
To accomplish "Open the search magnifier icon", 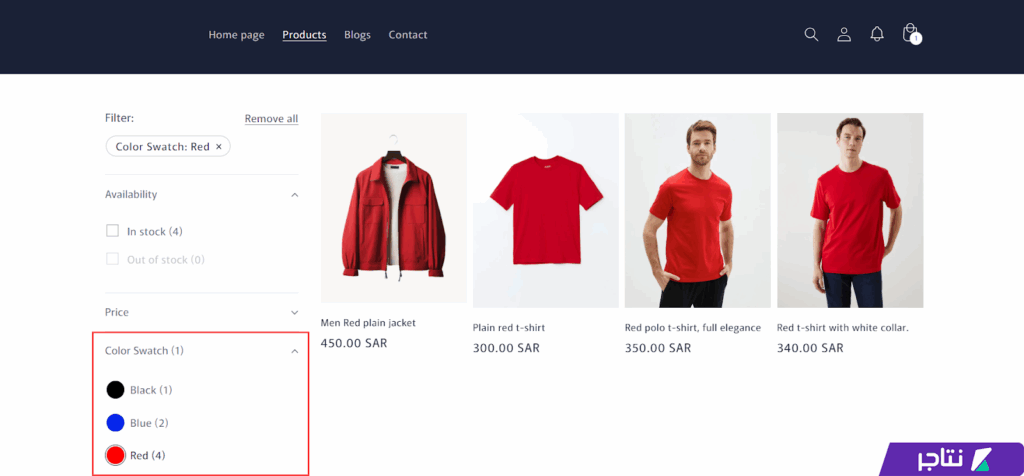I will click(x=811, y=34).
